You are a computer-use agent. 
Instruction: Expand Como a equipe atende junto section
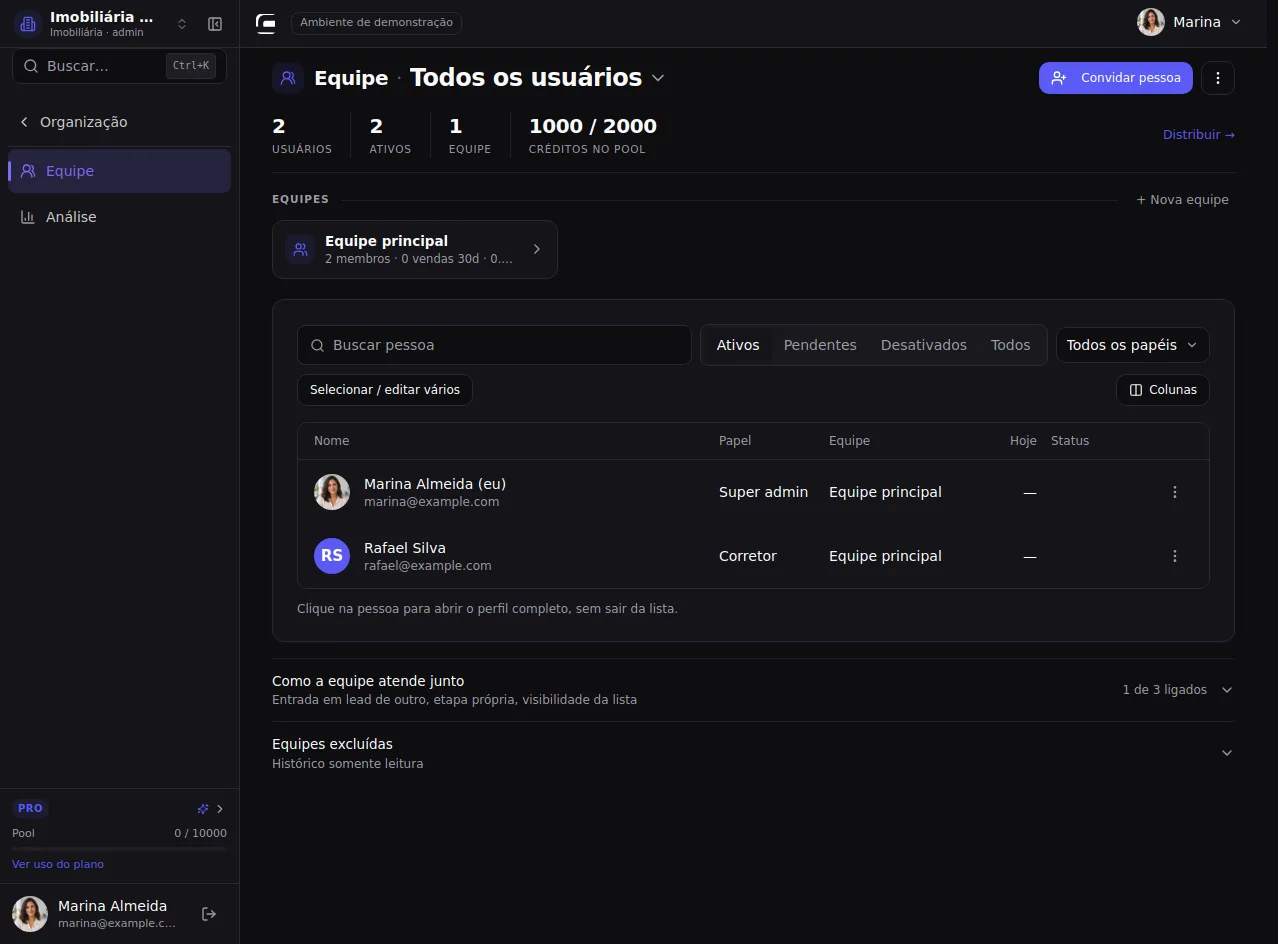click(753, 690)
